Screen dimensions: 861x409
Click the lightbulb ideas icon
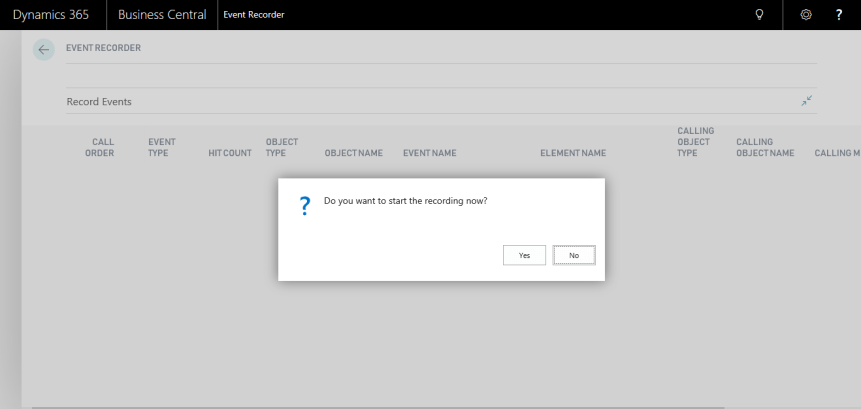tap(760, 14)
